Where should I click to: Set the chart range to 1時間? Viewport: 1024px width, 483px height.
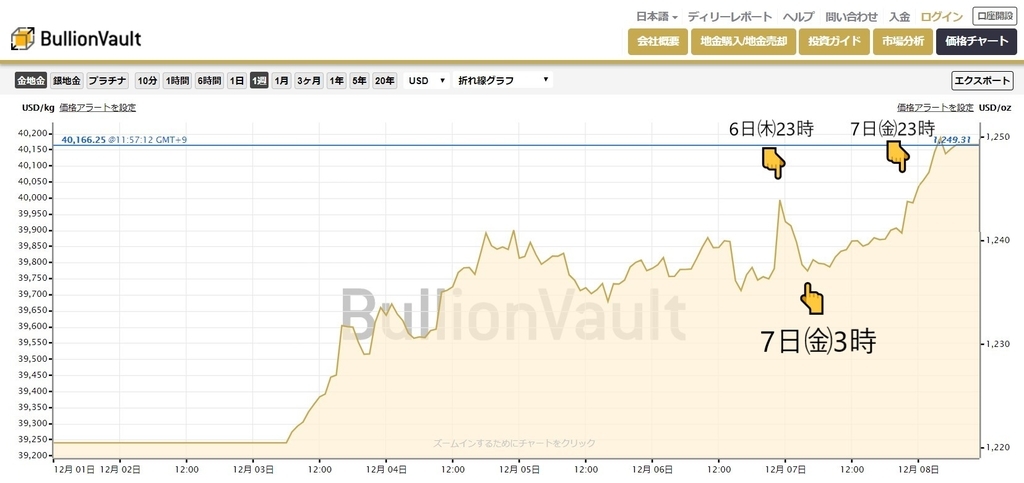click(x=177, y=81)
